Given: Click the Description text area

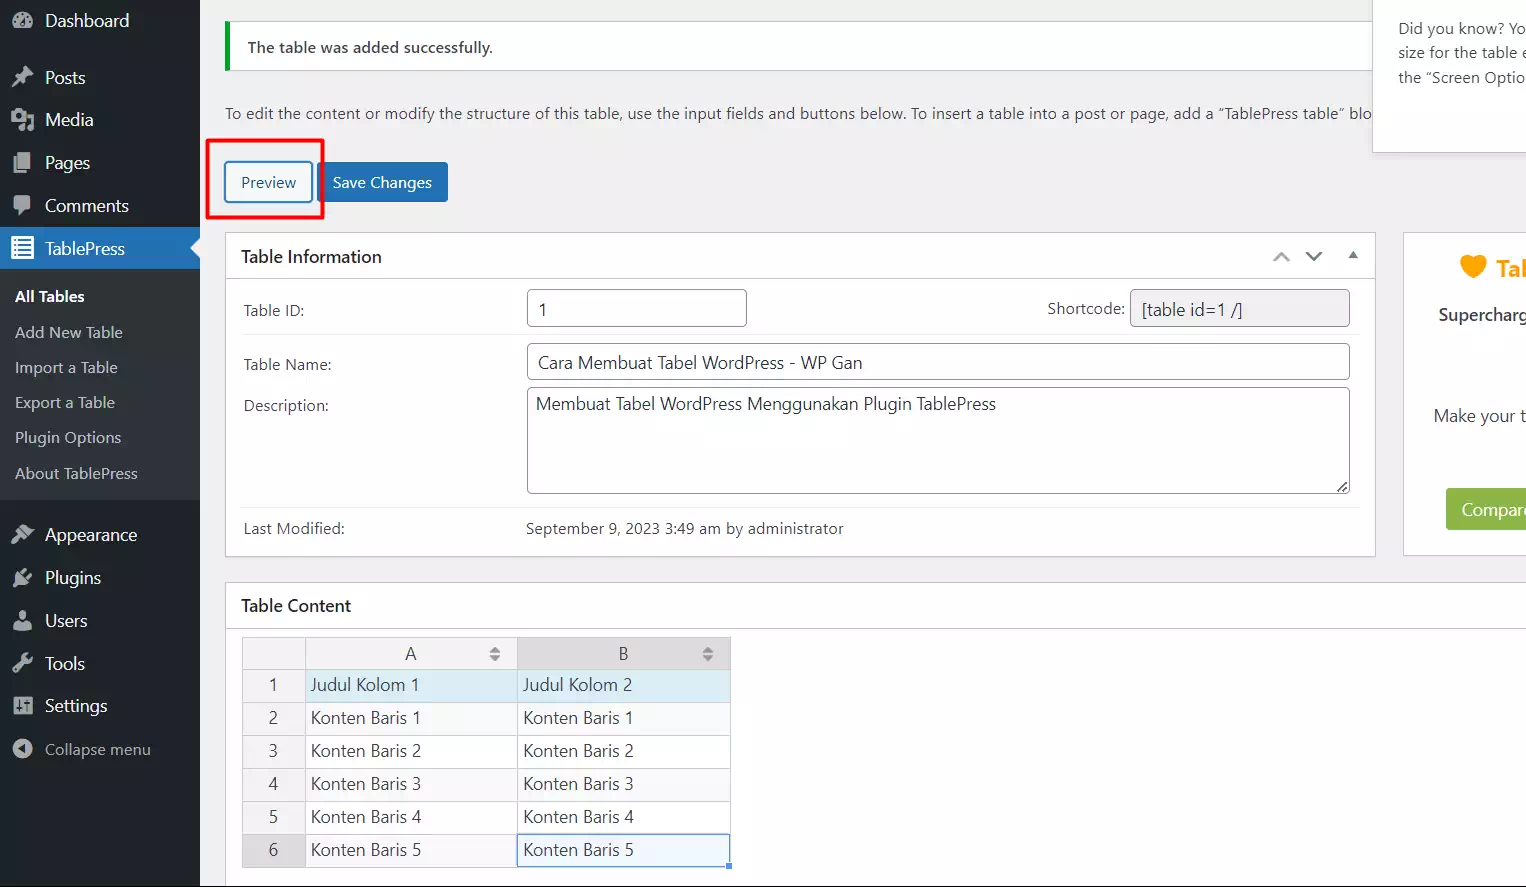Looking at the screenshot, I should [x=938, y=440].
